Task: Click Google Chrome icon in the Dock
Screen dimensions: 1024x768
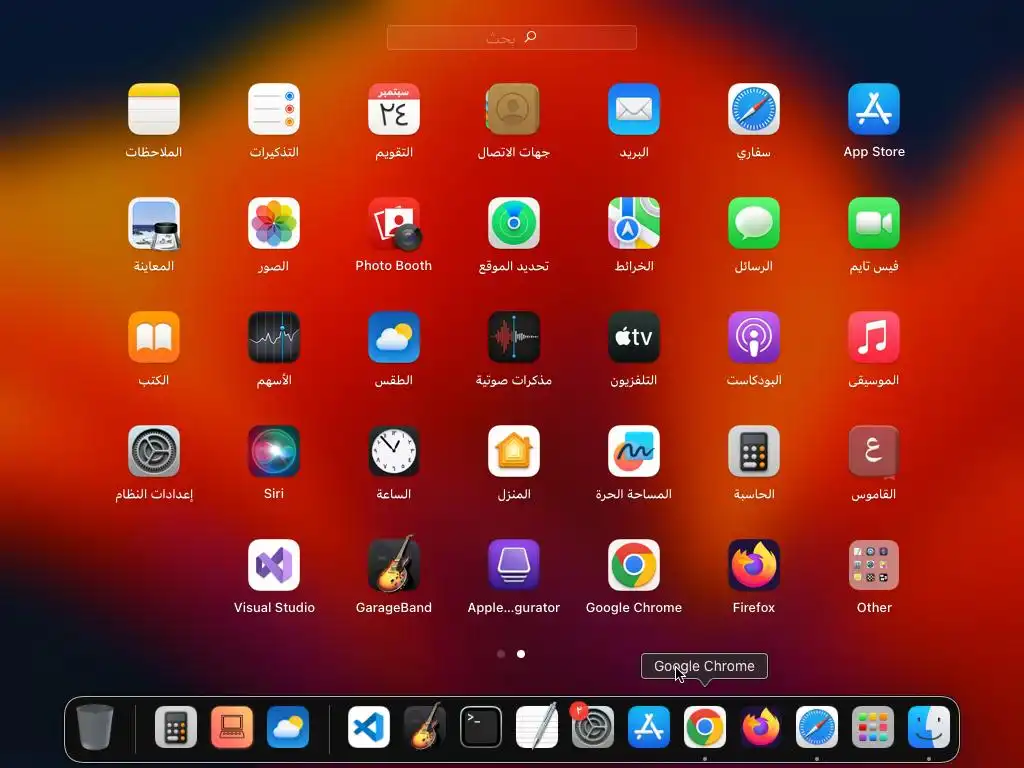Action: [x=705, y=727]
